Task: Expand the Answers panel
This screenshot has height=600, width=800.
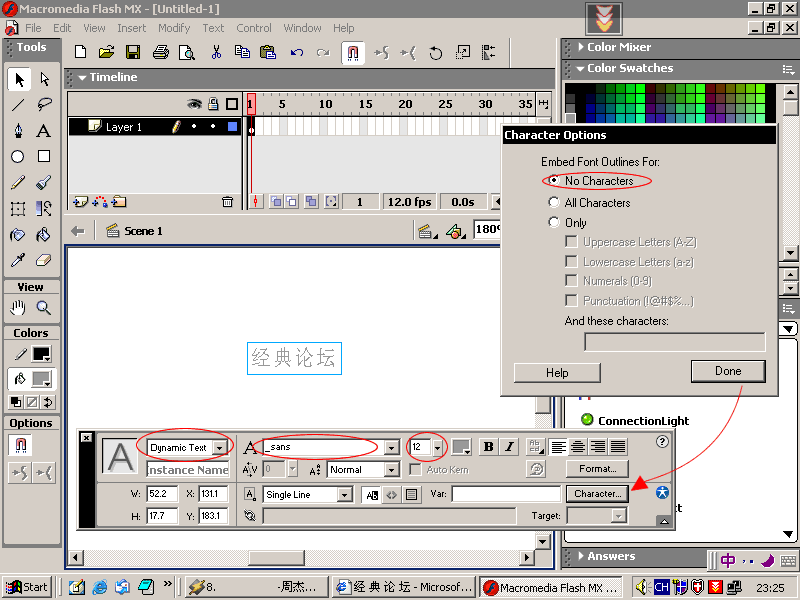Action: [x=581, y=556]
